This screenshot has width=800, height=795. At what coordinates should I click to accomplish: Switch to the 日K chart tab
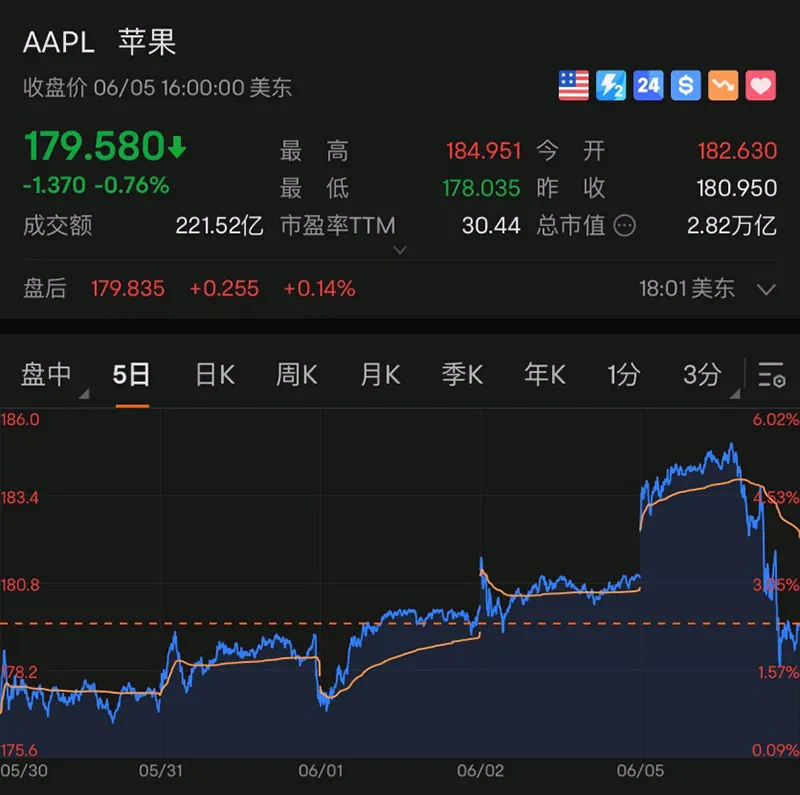[215, 375]
